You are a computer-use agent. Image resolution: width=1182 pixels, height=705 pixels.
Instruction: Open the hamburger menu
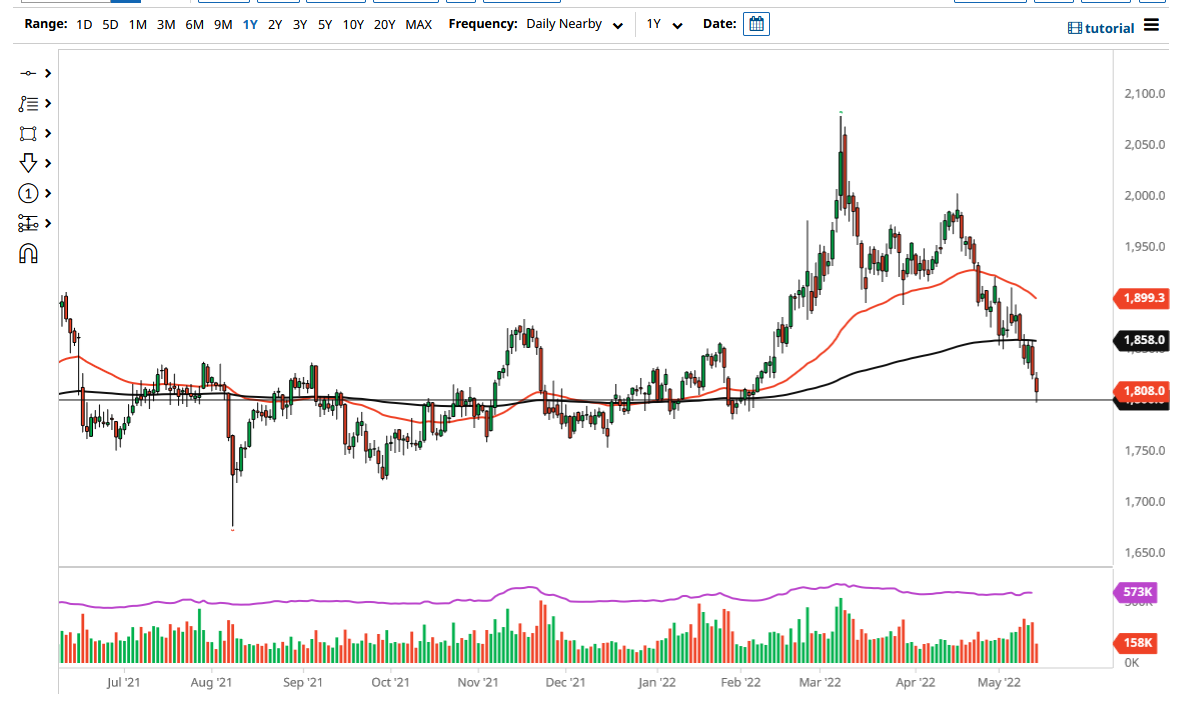(x=1151, y=25)
